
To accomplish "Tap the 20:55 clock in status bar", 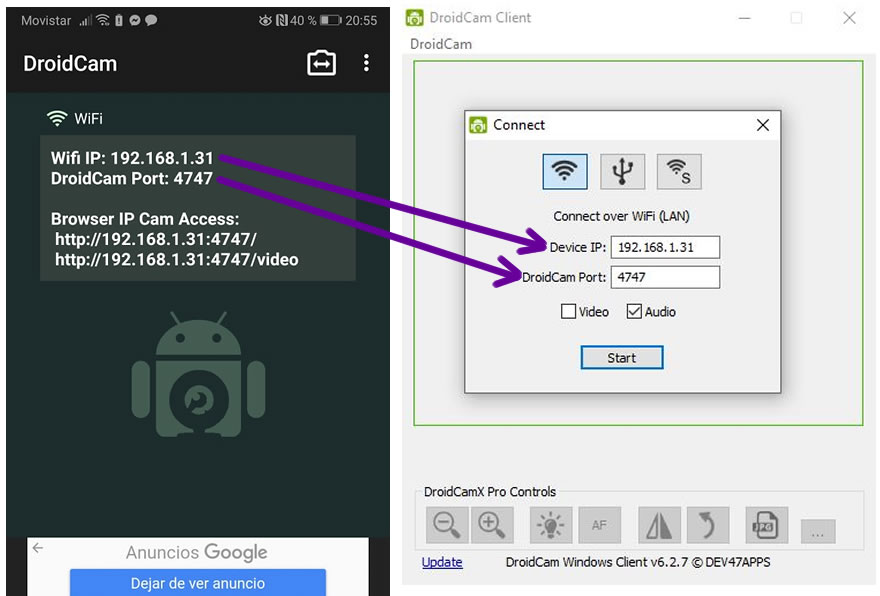I will pyautogui.click(x=361, y=21).
